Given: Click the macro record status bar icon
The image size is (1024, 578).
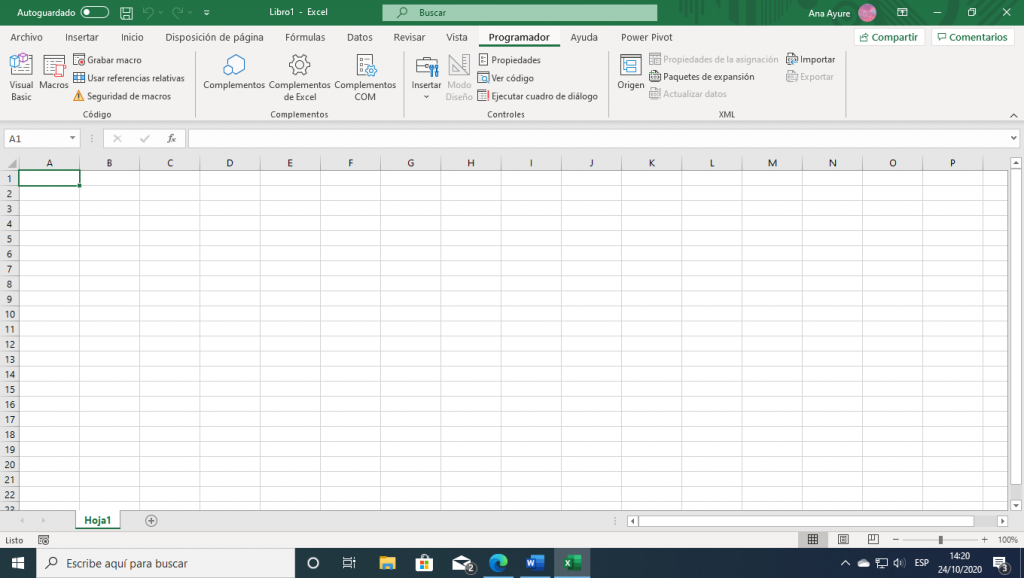Looking at the screenshot, I should (x=44, y=540).
